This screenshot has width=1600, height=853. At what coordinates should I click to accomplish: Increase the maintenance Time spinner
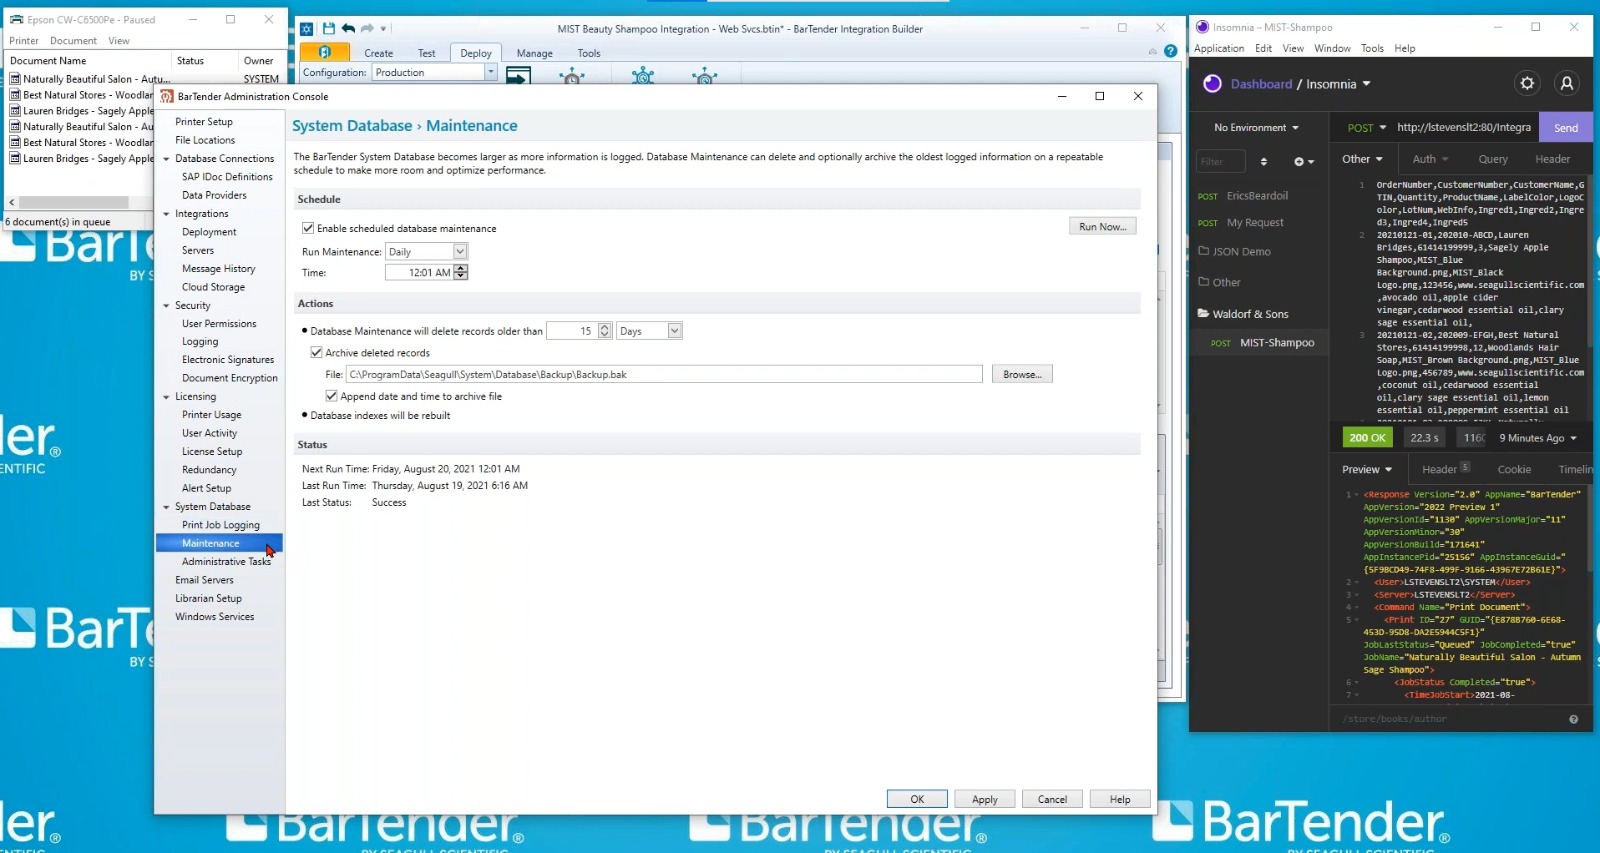click(460, 268)
